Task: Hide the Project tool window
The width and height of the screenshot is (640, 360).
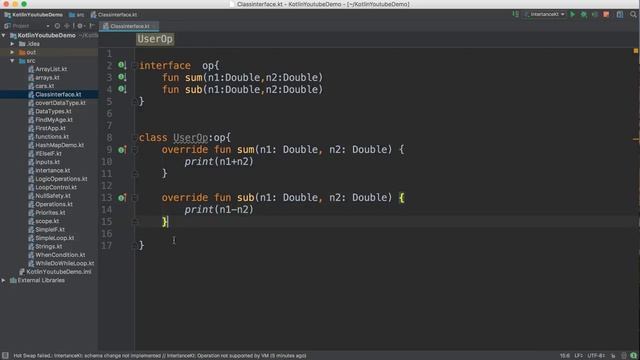Action: click(92, 26)
